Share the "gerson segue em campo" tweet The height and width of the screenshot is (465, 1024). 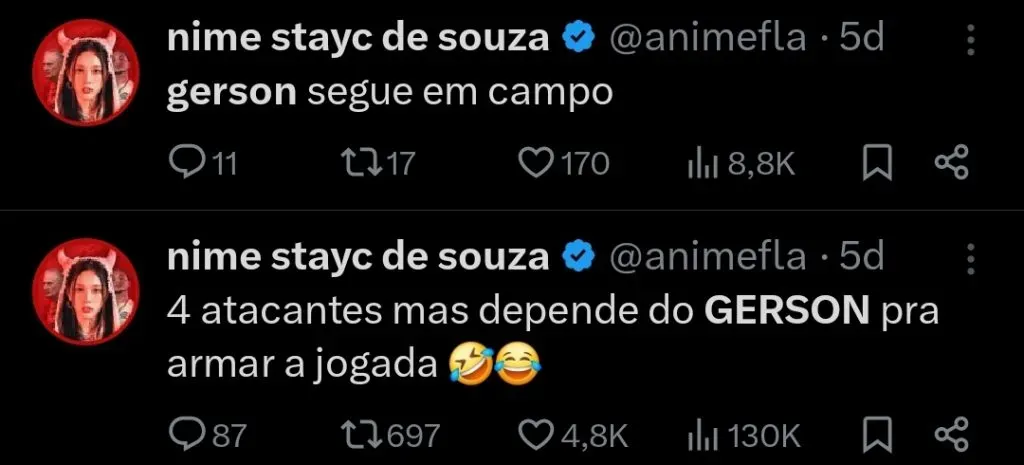pyautogui.click(x=951, y=163)
